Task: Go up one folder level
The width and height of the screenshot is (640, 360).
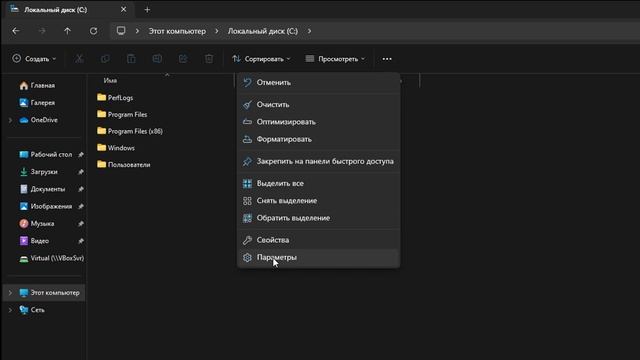Action: 67,31
